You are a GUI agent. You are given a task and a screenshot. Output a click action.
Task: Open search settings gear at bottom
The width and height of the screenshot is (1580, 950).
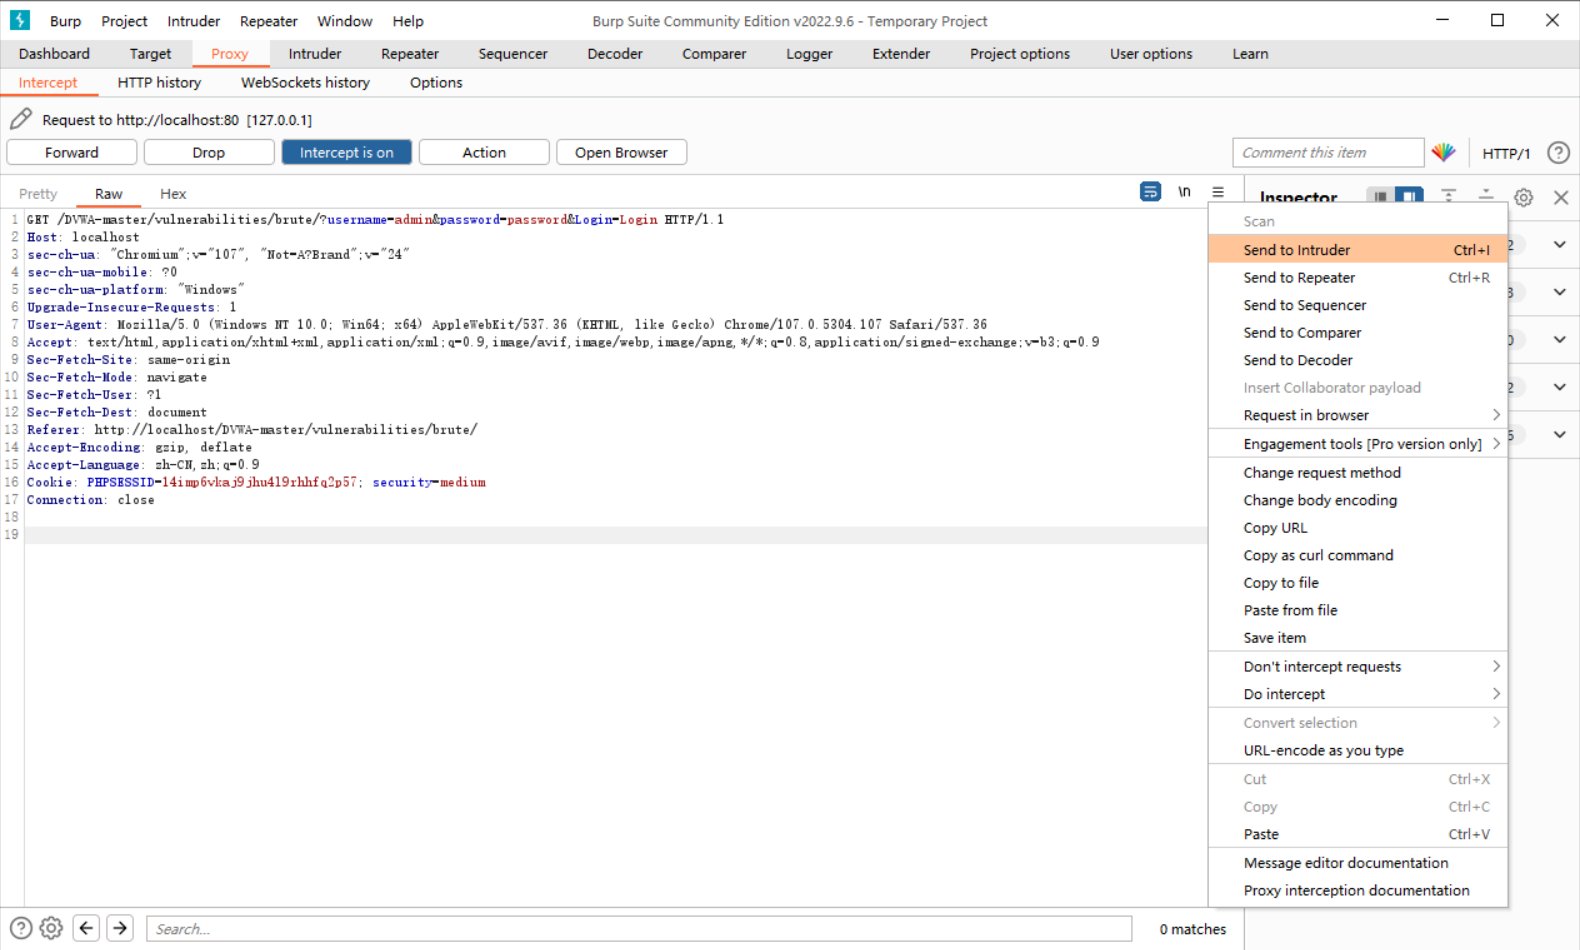point(51,929)
